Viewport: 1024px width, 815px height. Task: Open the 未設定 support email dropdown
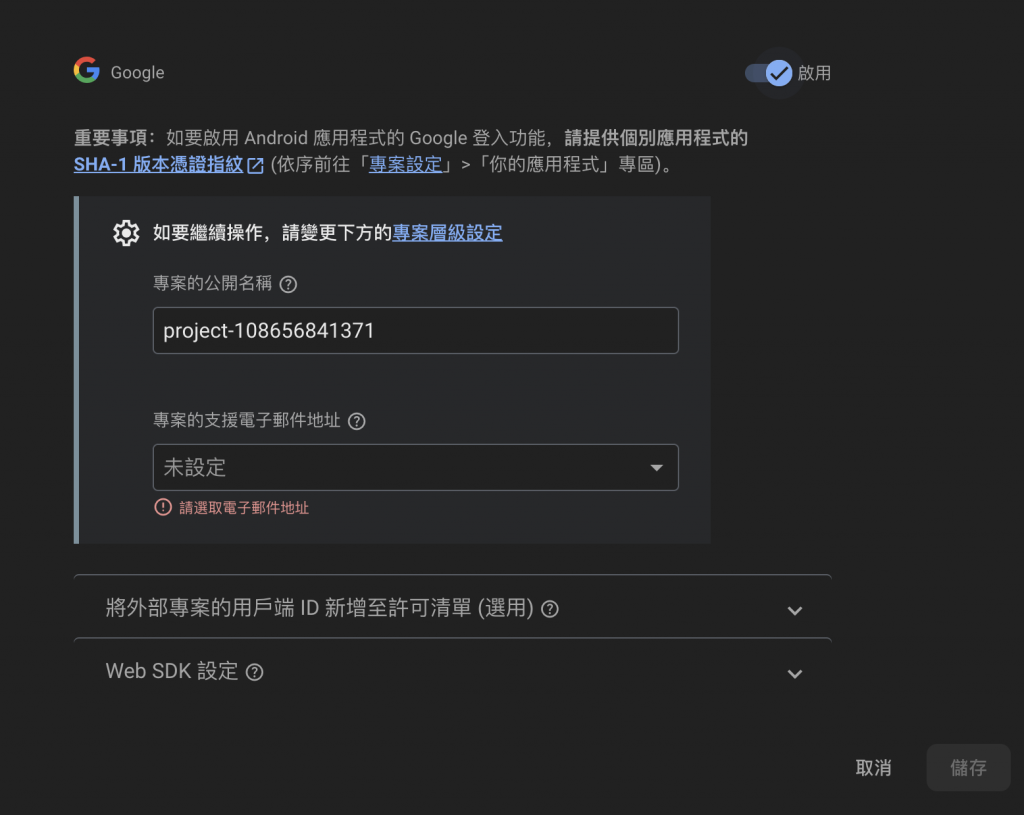415,468
